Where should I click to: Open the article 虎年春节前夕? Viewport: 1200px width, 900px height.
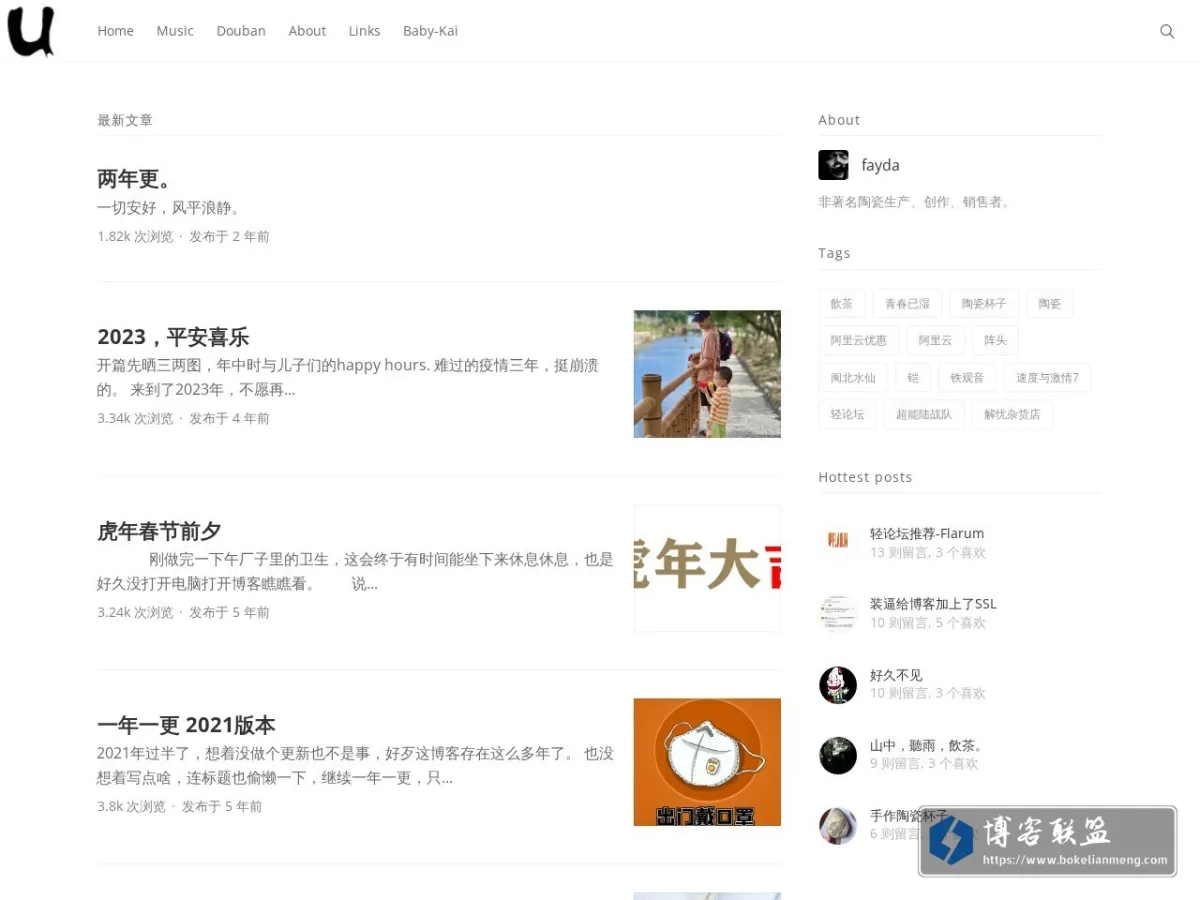(159, 531)
